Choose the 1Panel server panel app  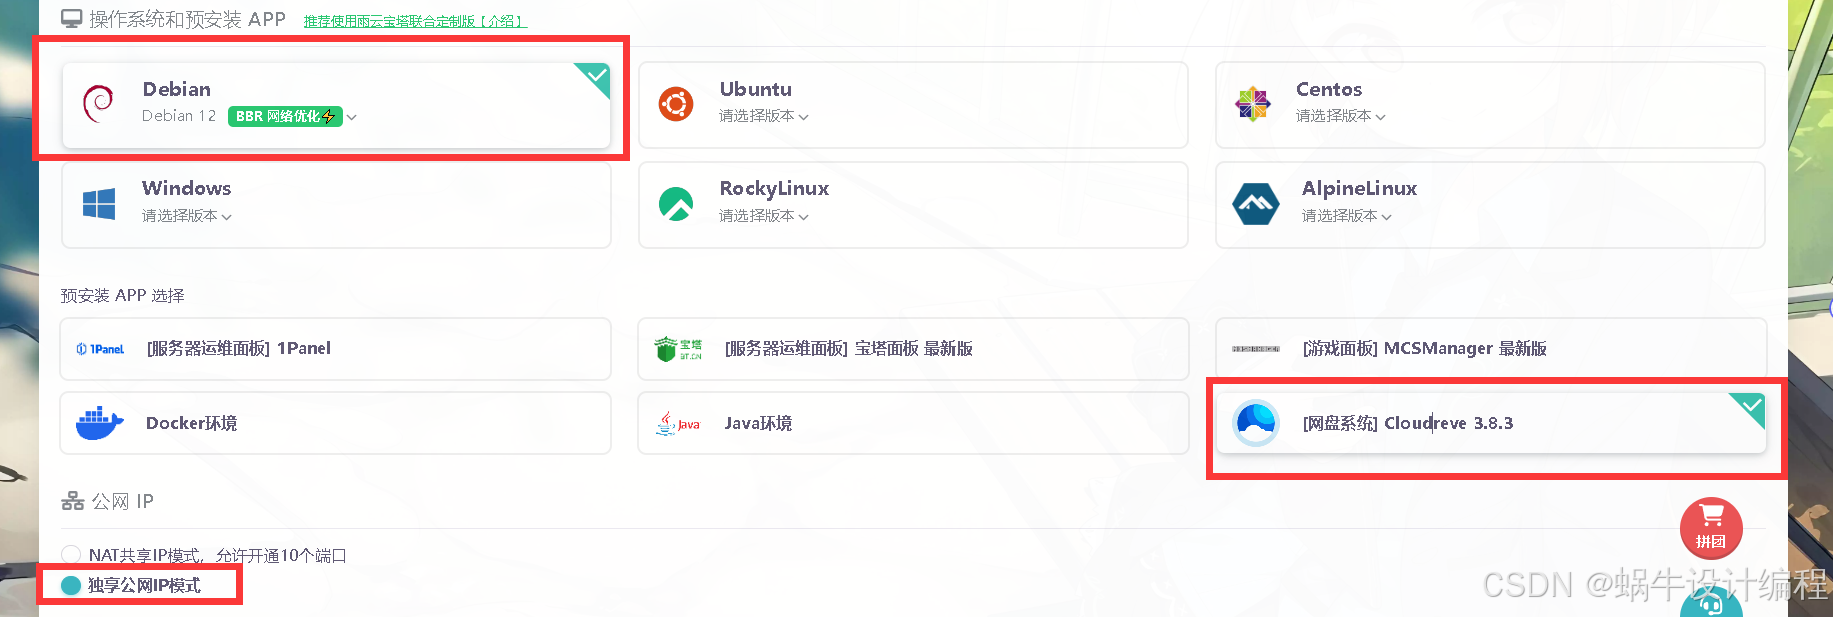tap(335, 349)
